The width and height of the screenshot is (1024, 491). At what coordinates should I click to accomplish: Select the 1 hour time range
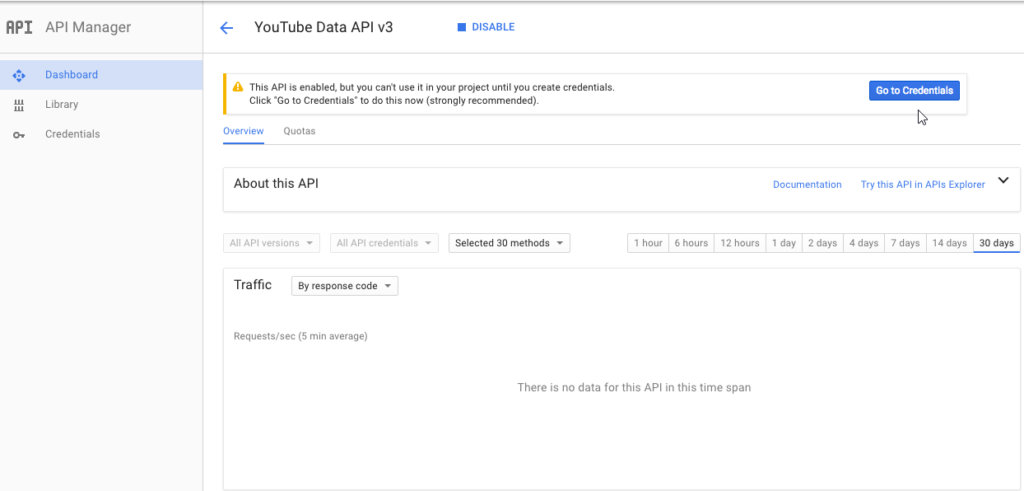click(x=648, y=243)
